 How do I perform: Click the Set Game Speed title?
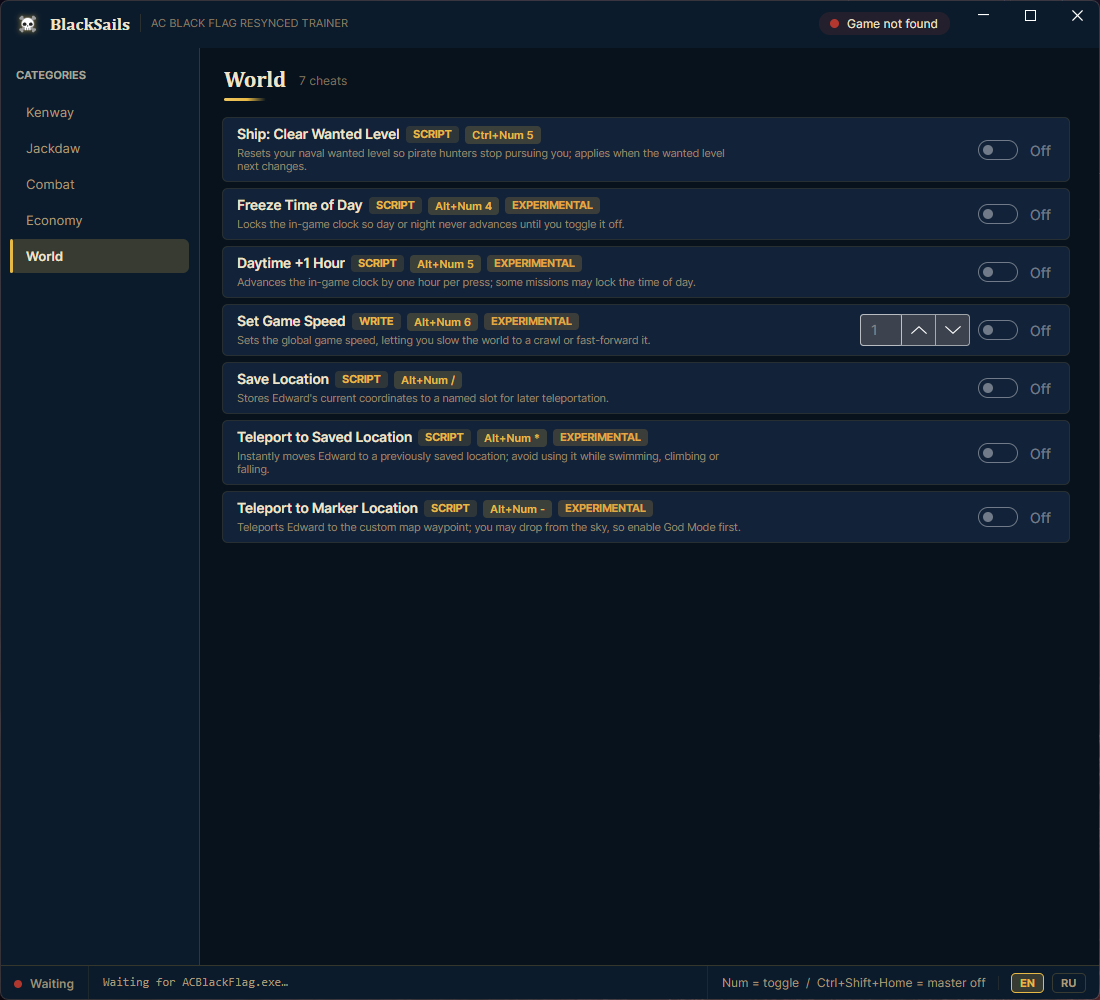[x=291, y=321]
